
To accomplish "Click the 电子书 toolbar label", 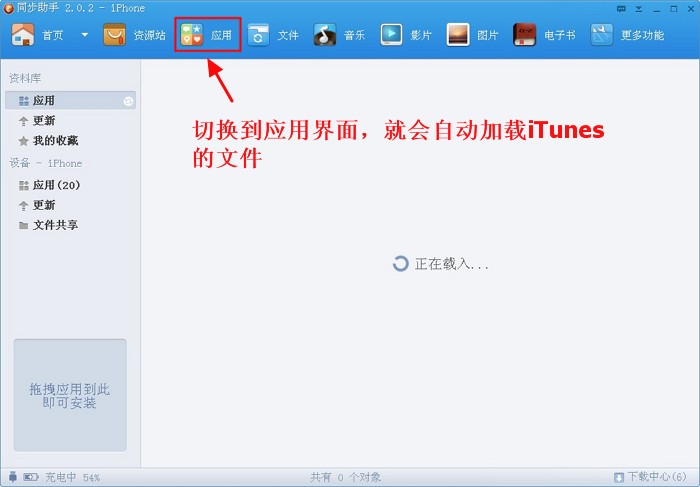I will 559,35.
